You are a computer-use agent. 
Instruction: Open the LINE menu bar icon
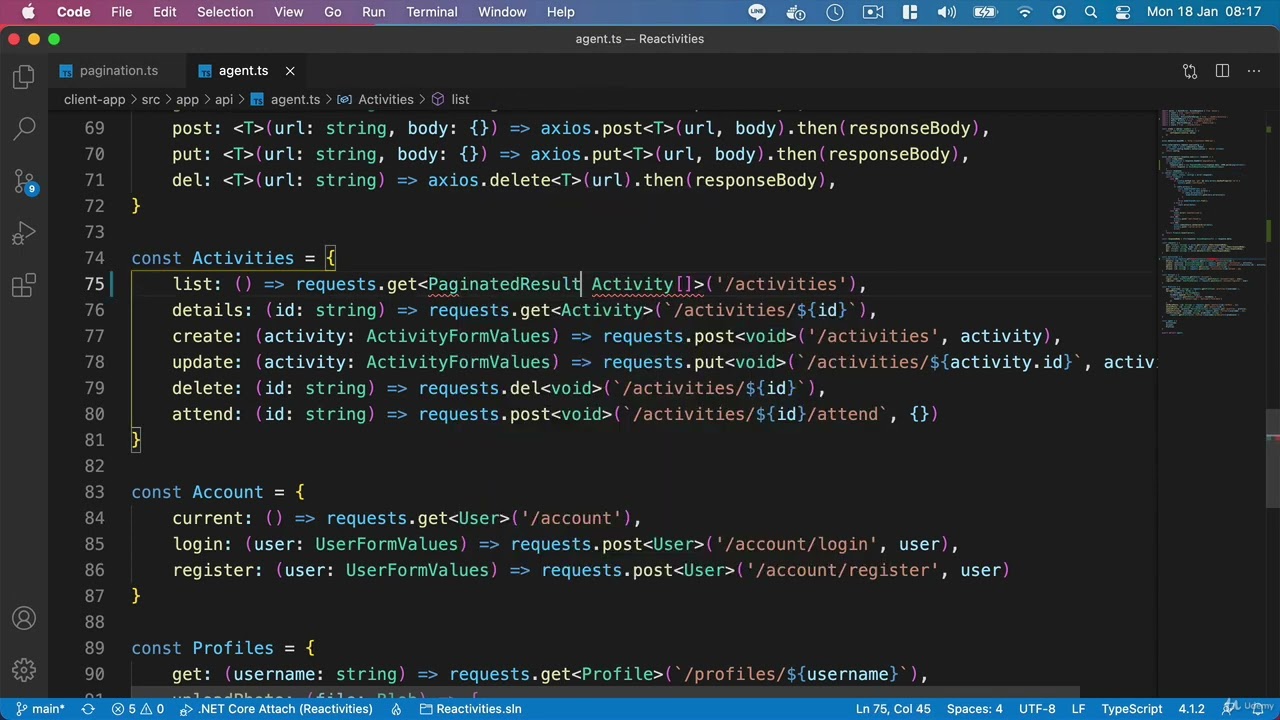pyautogui.click(x=757, y=12)
